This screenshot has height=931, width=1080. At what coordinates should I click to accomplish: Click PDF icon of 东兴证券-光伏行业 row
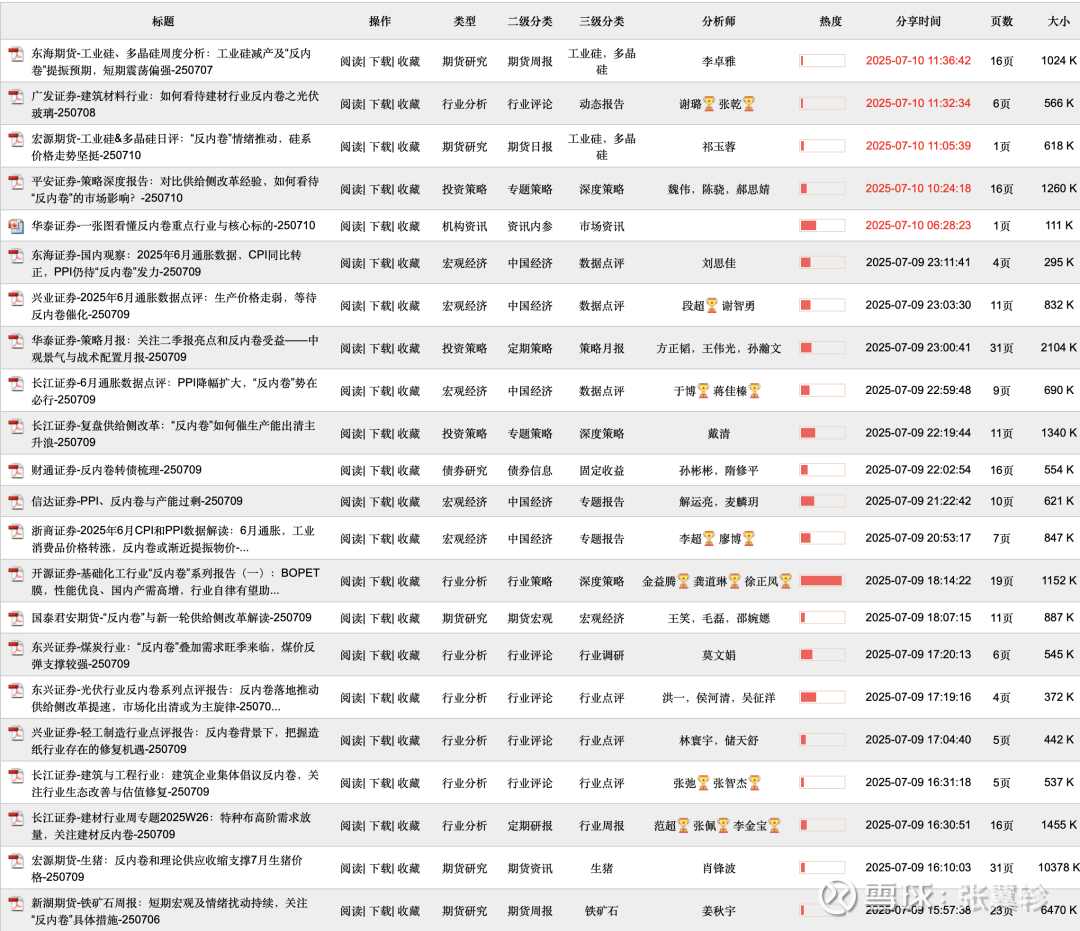(x=15, y=691)
